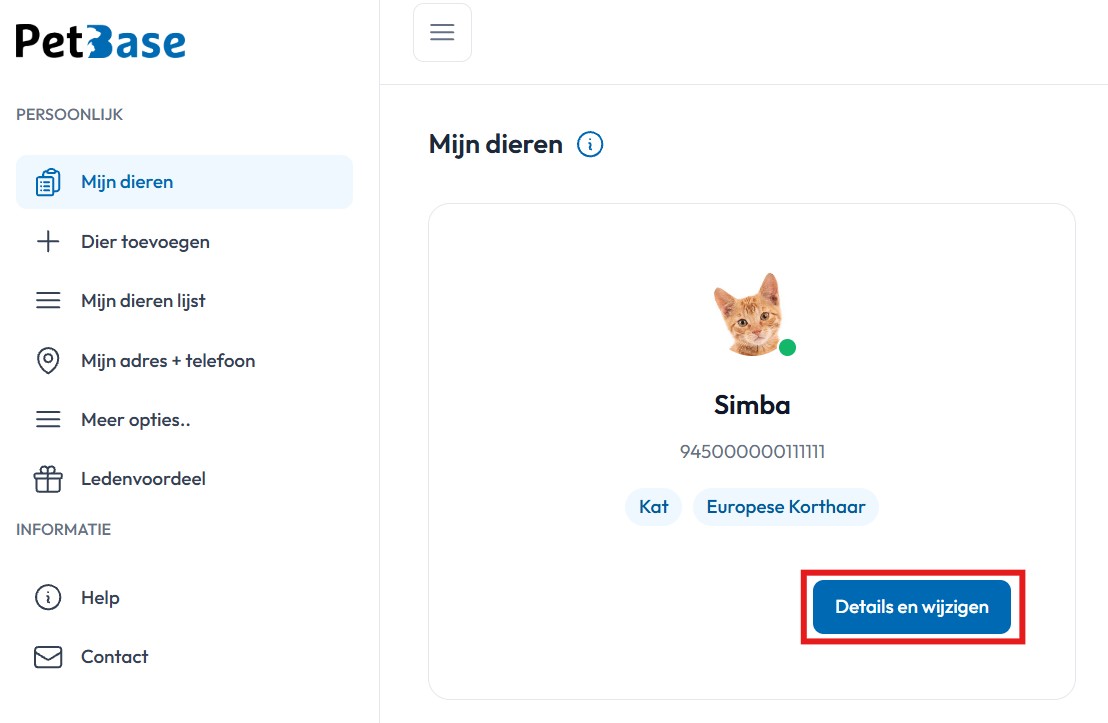The height and width of the screenshot is (723, 1108).
Task: Open Mijn dieren in sidebar
Action: coord(127,182)
